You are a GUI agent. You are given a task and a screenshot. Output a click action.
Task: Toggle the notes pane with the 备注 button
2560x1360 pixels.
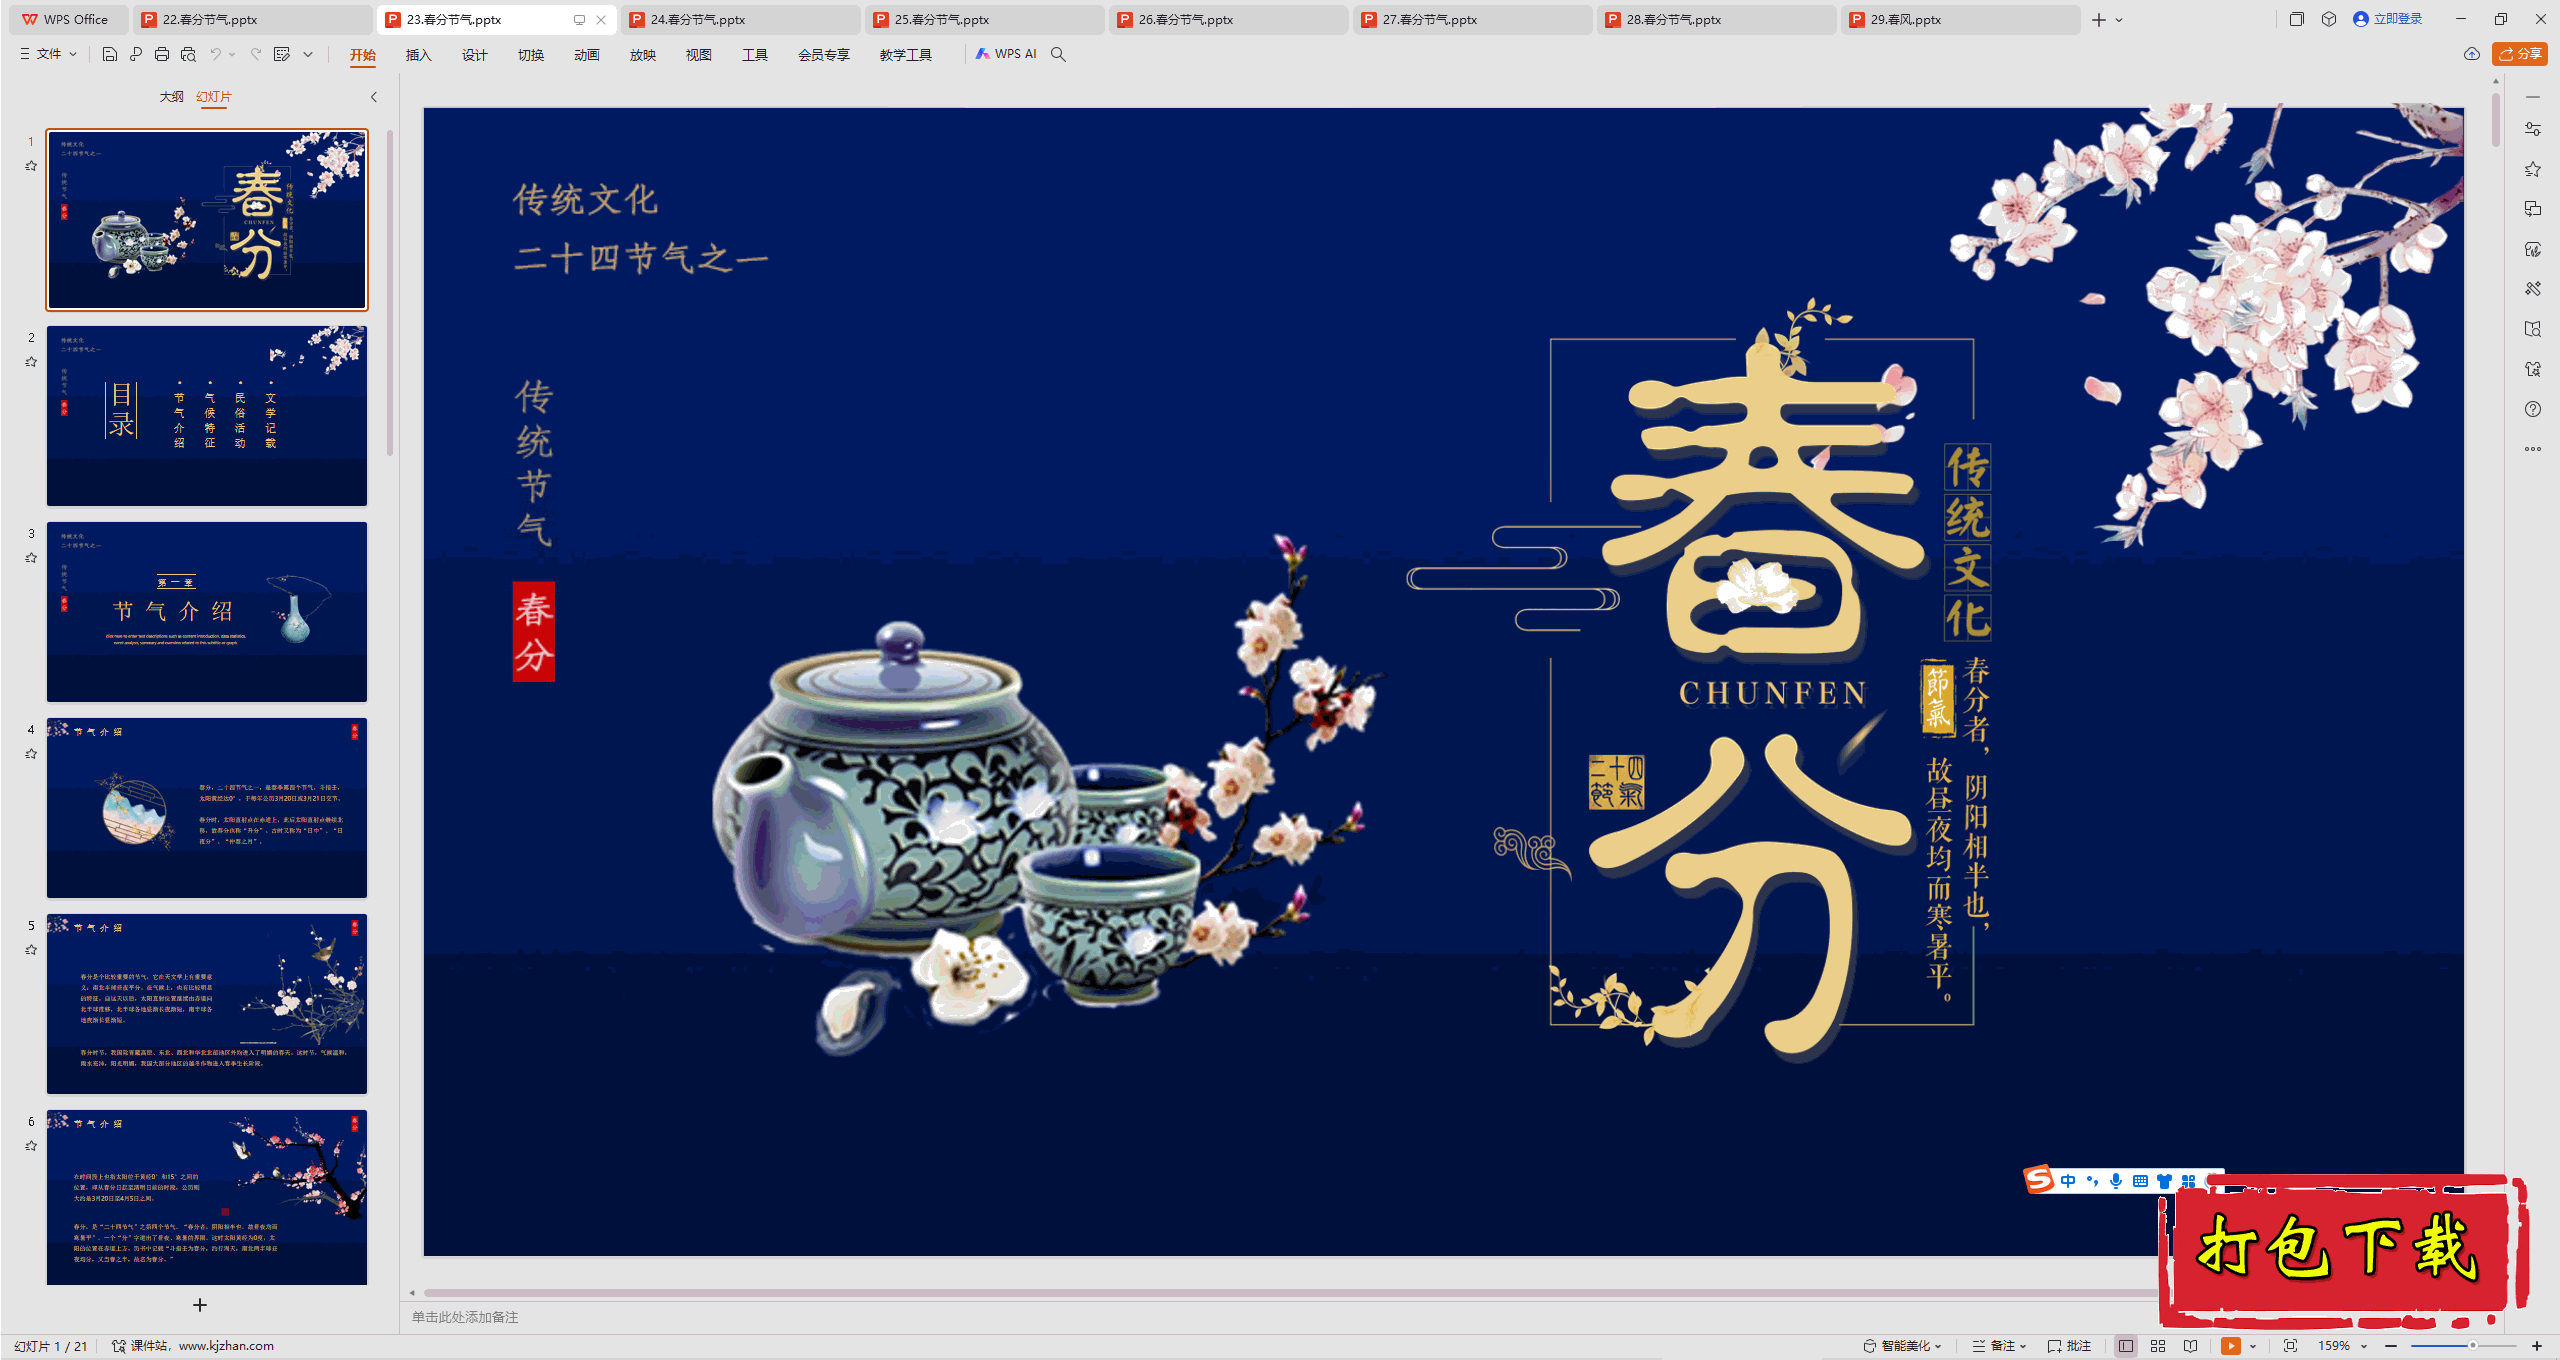point(1999,1346)
